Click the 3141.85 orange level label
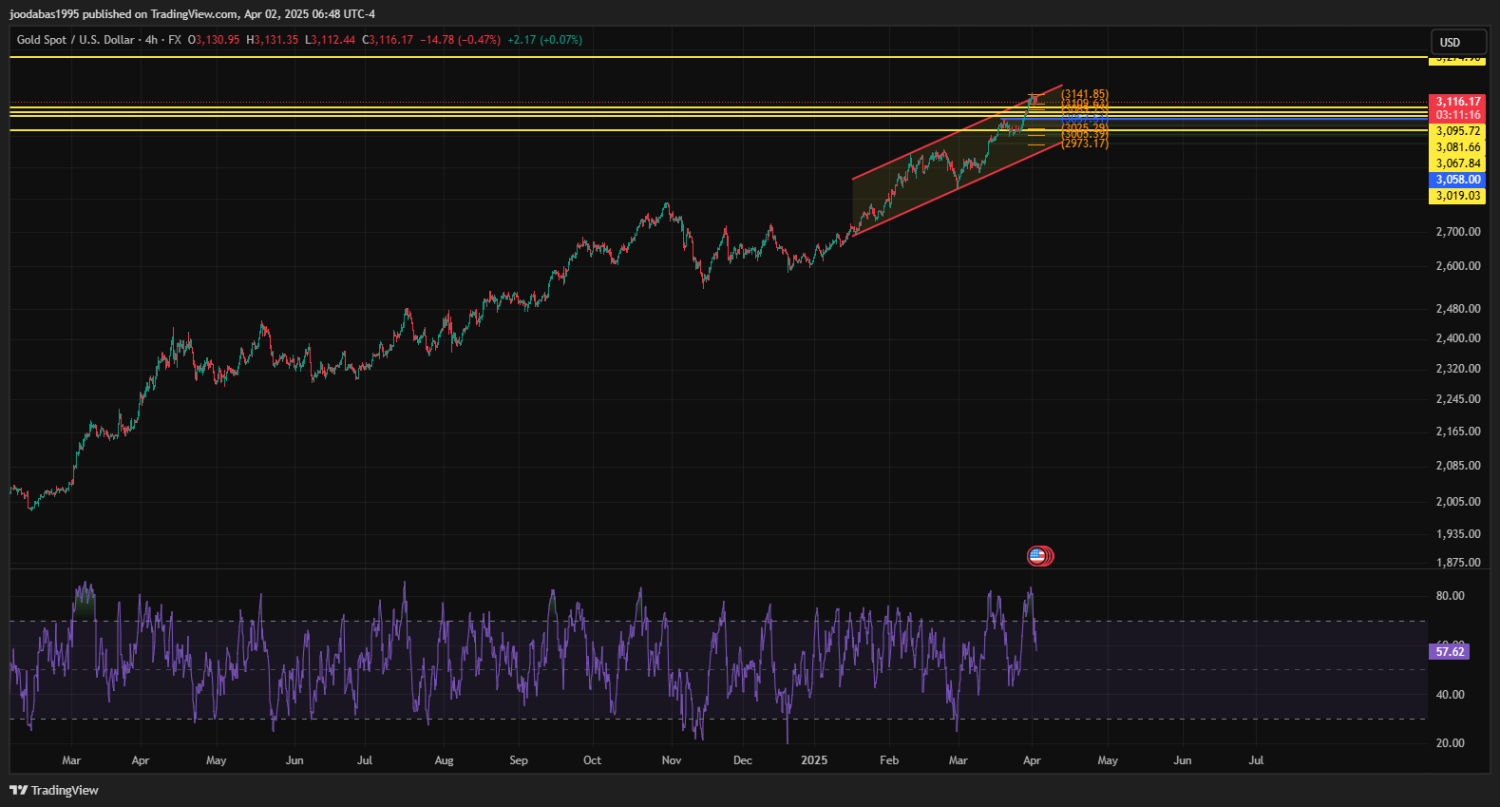 [1084, 94]
